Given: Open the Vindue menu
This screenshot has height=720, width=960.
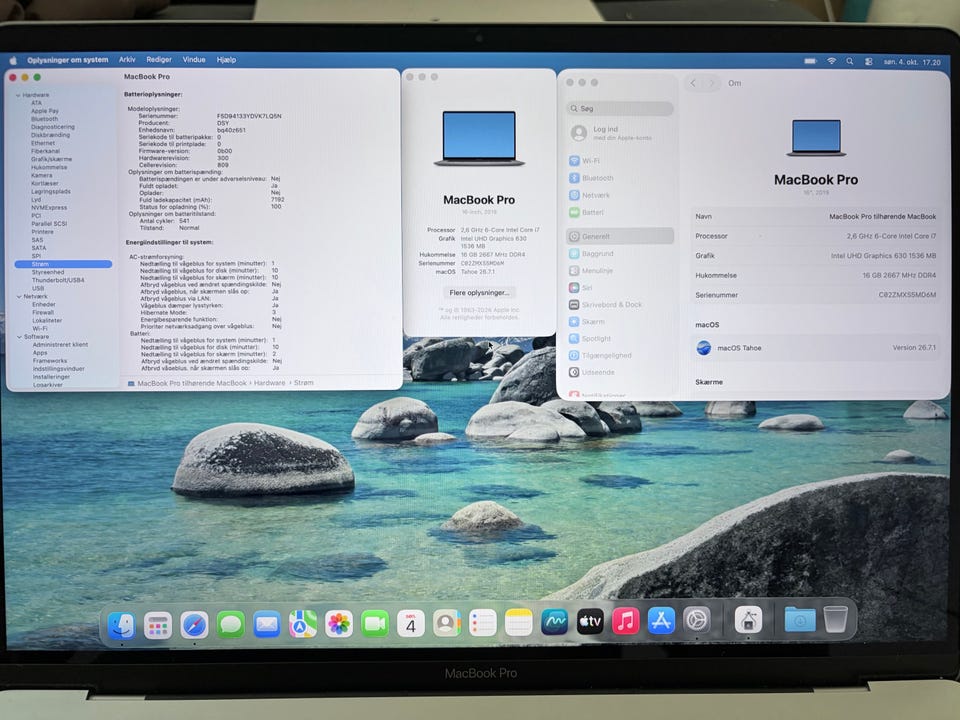Looking at the screenshot, I should point(194,59).
